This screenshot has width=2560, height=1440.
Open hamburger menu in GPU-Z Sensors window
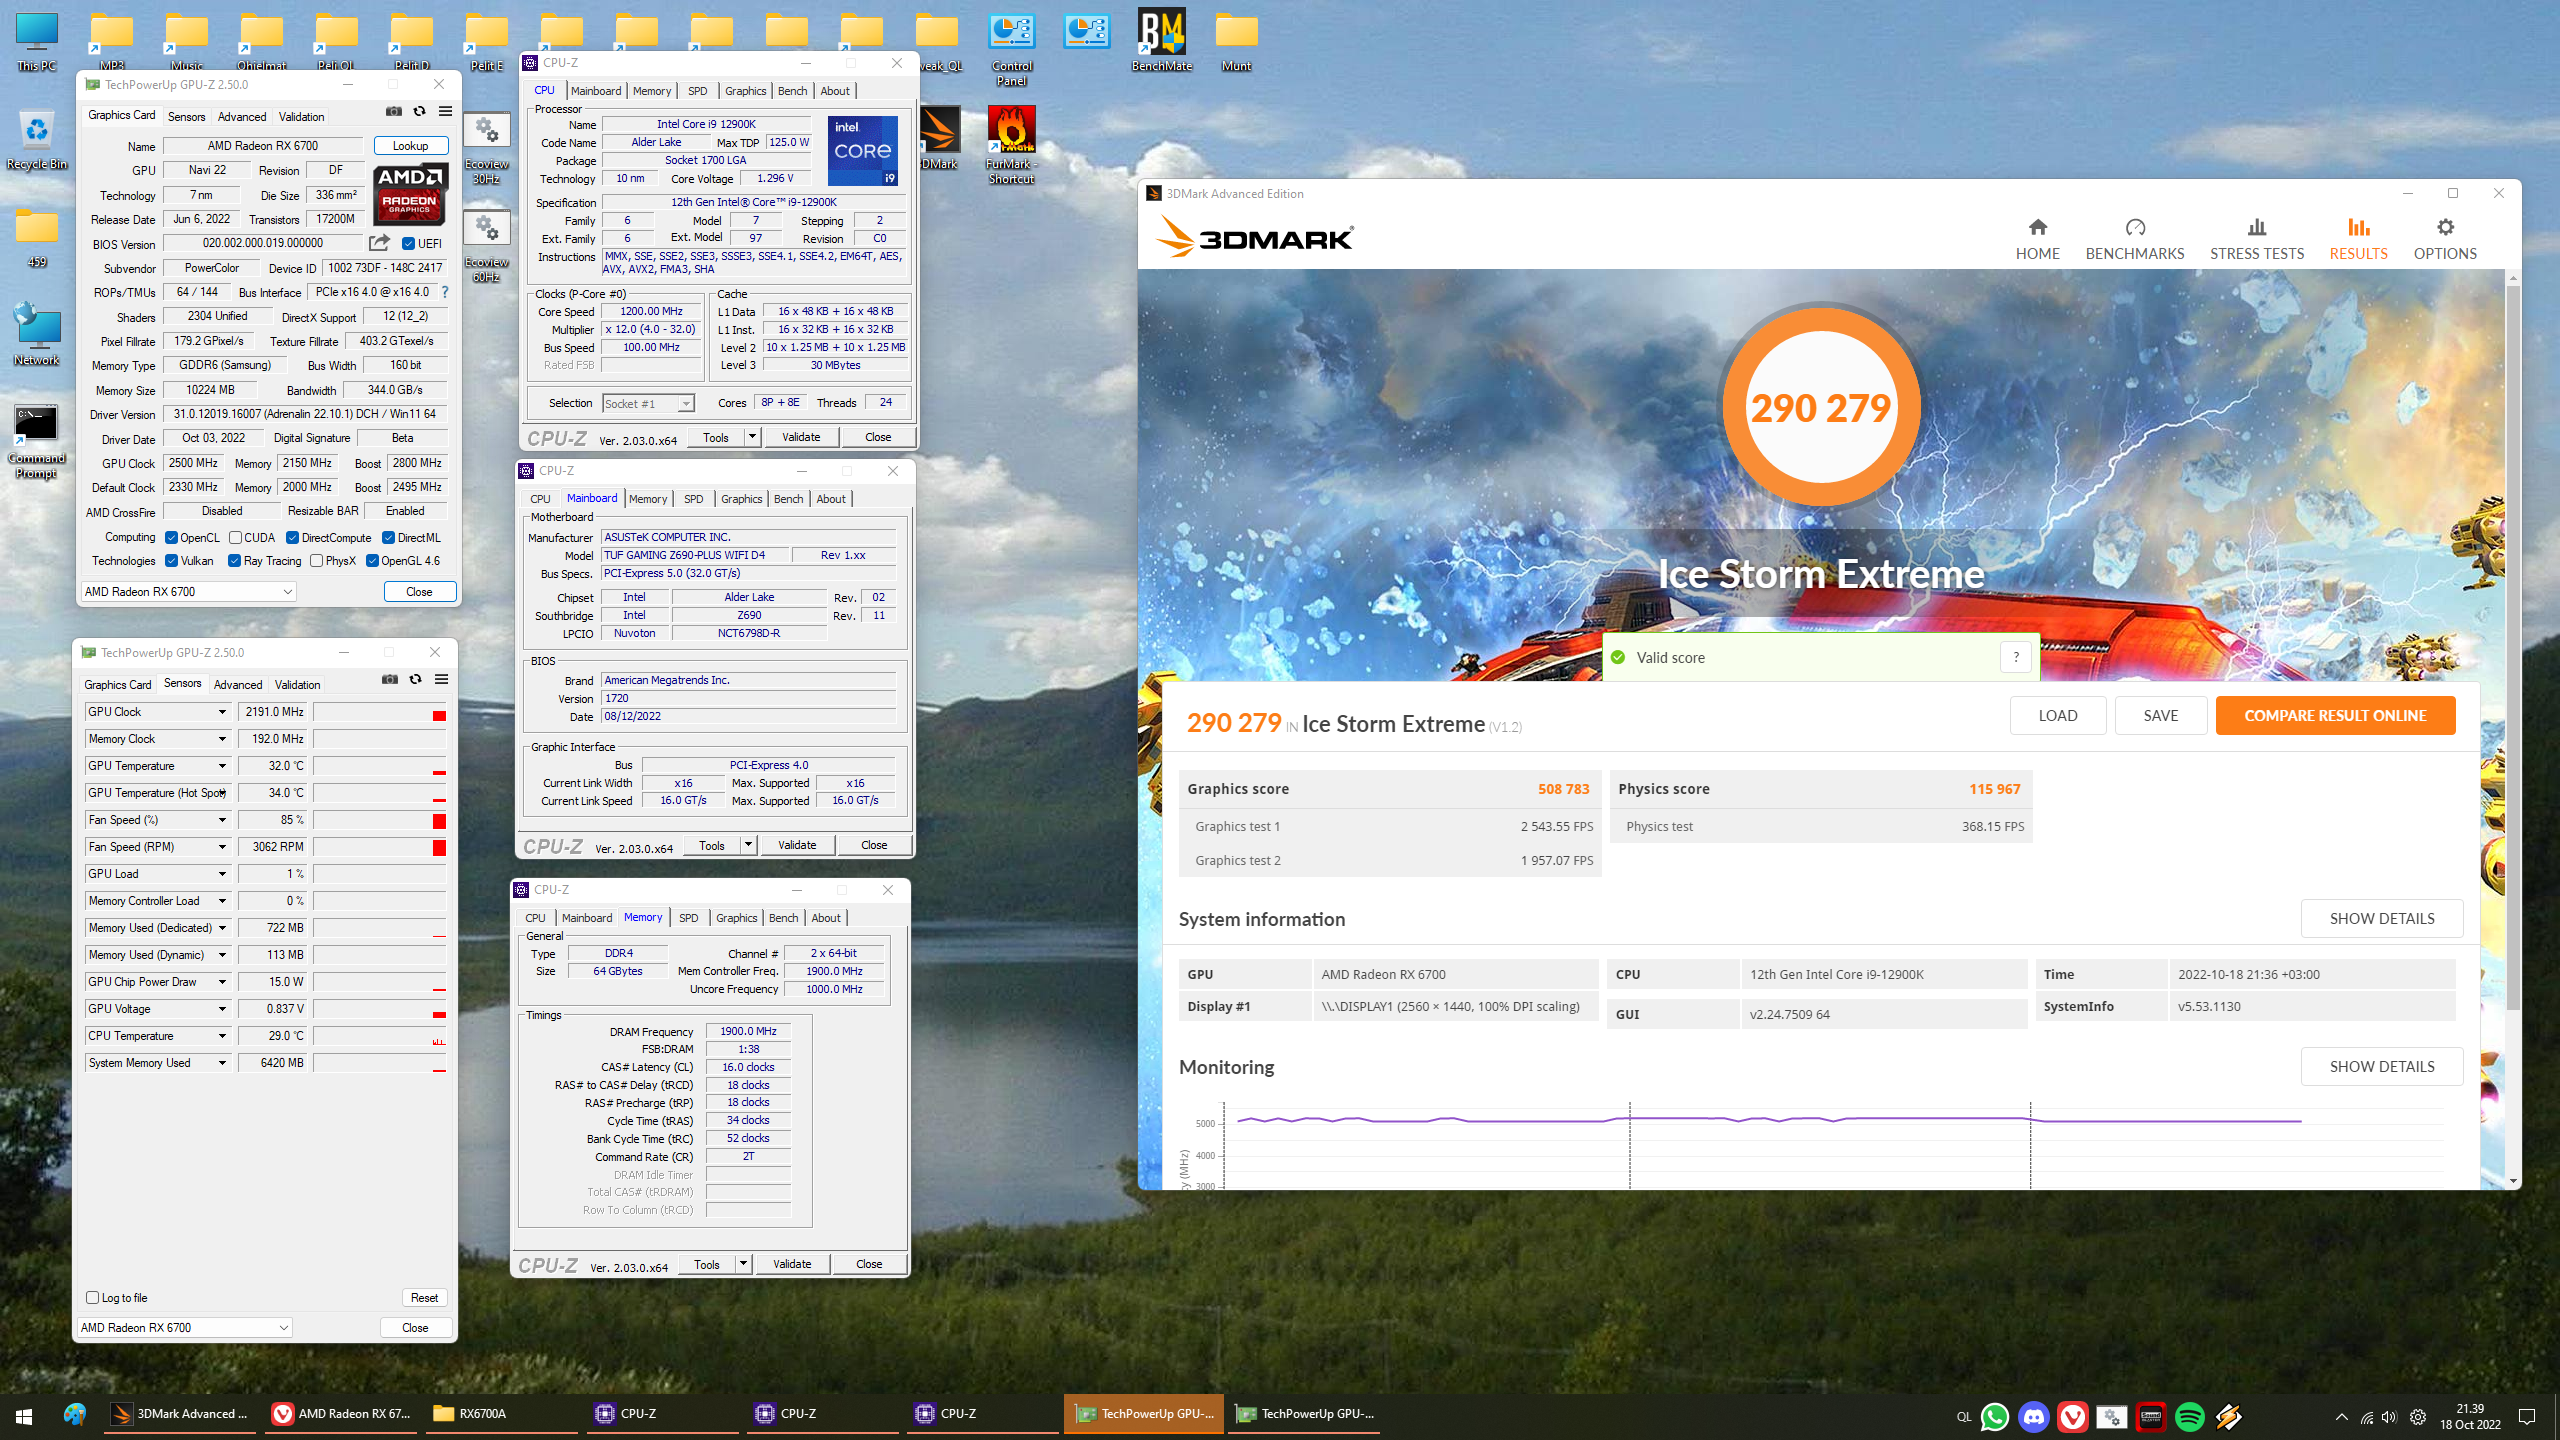442,680
